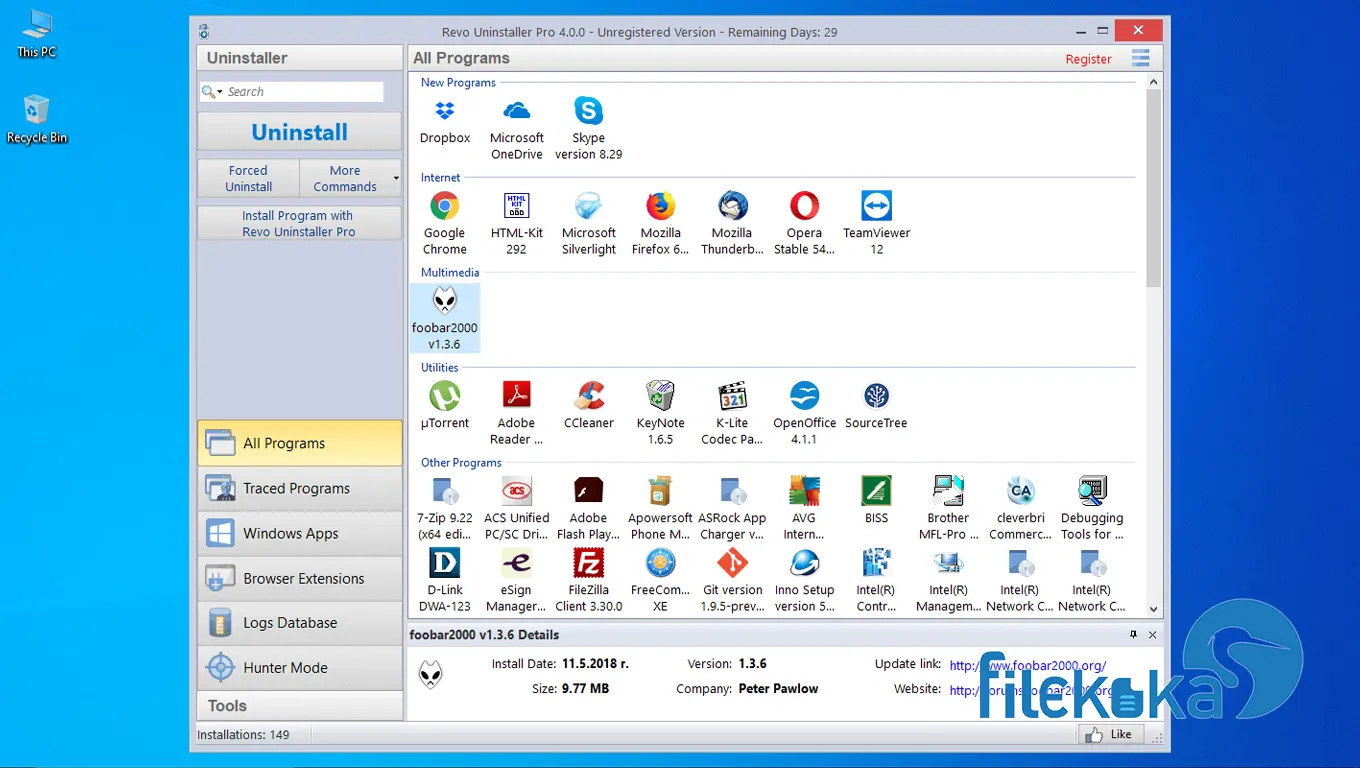Click Install Program with Revo Uninstaller Pro
This screenshot has width=1360, height=768.
coord(300,224)
